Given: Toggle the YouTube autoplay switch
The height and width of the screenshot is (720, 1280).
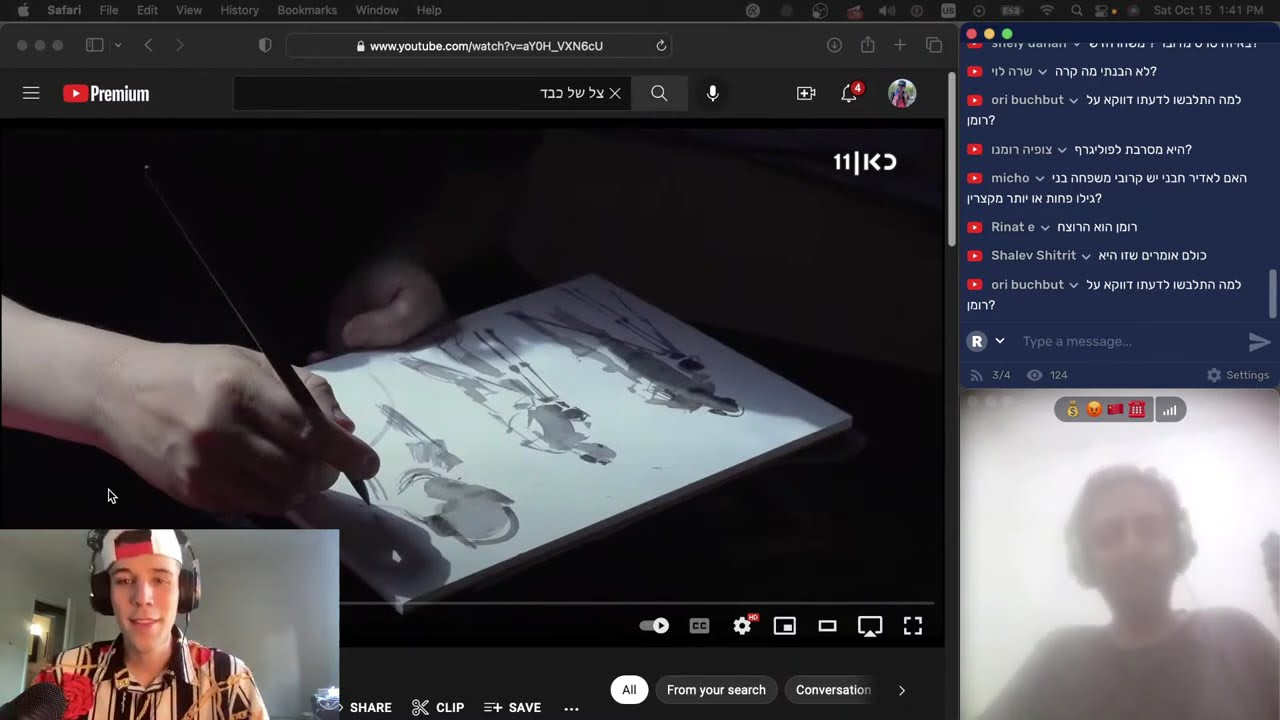Looking at the screenshot, I should coord(654,626).
